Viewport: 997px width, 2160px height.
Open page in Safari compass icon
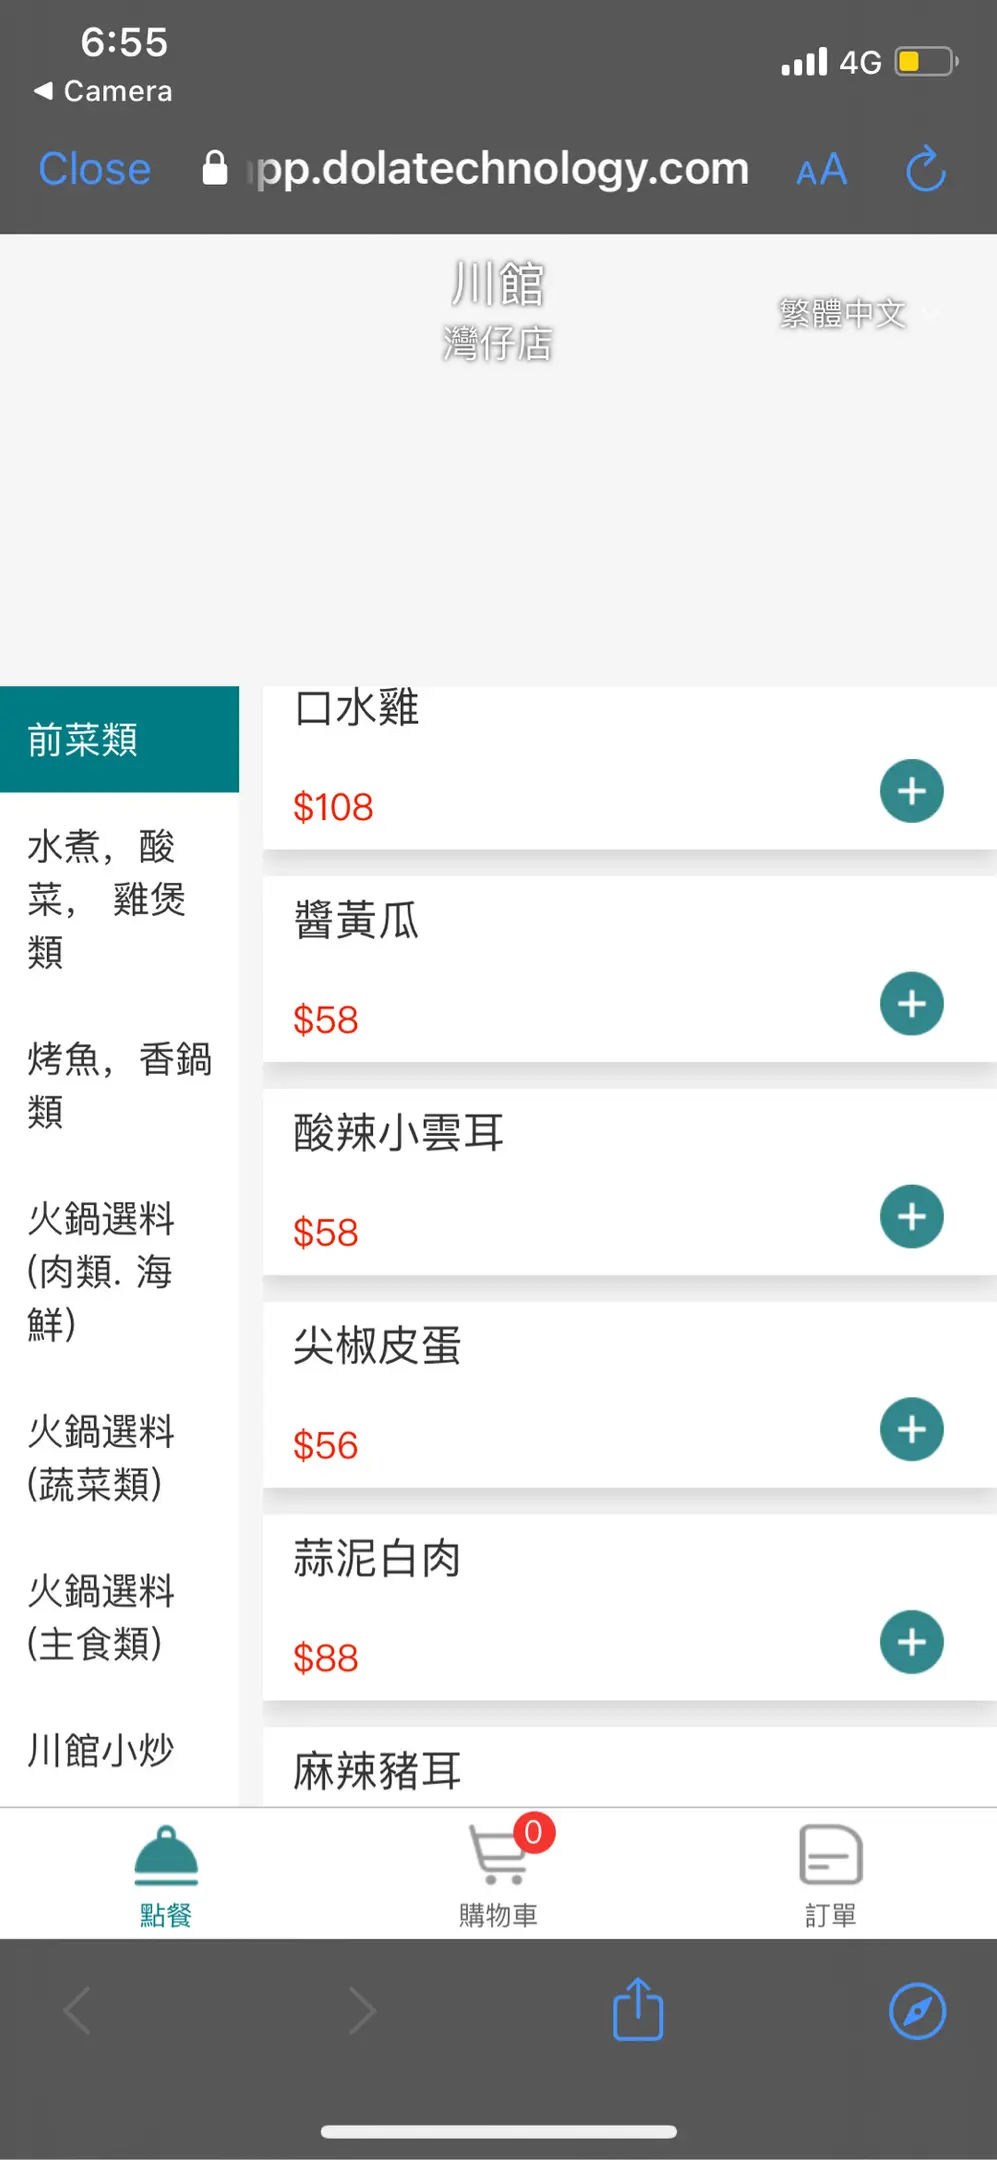[917, 2010]
